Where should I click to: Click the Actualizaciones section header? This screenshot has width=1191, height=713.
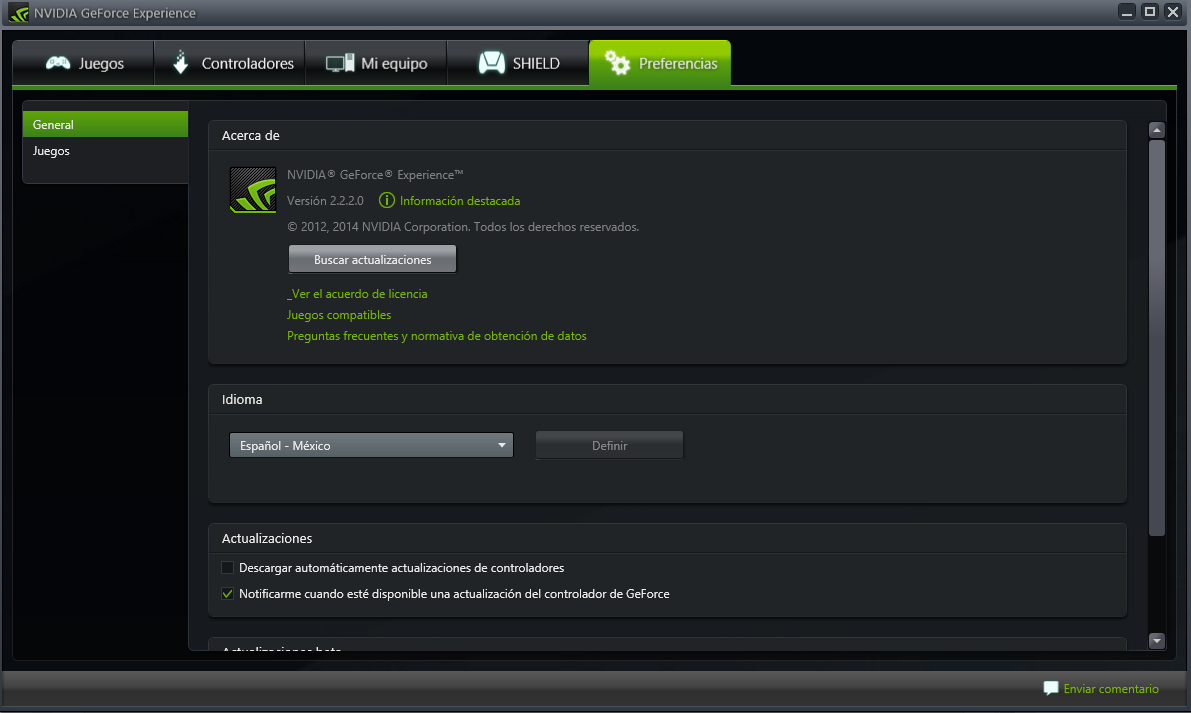coord(267,538)
